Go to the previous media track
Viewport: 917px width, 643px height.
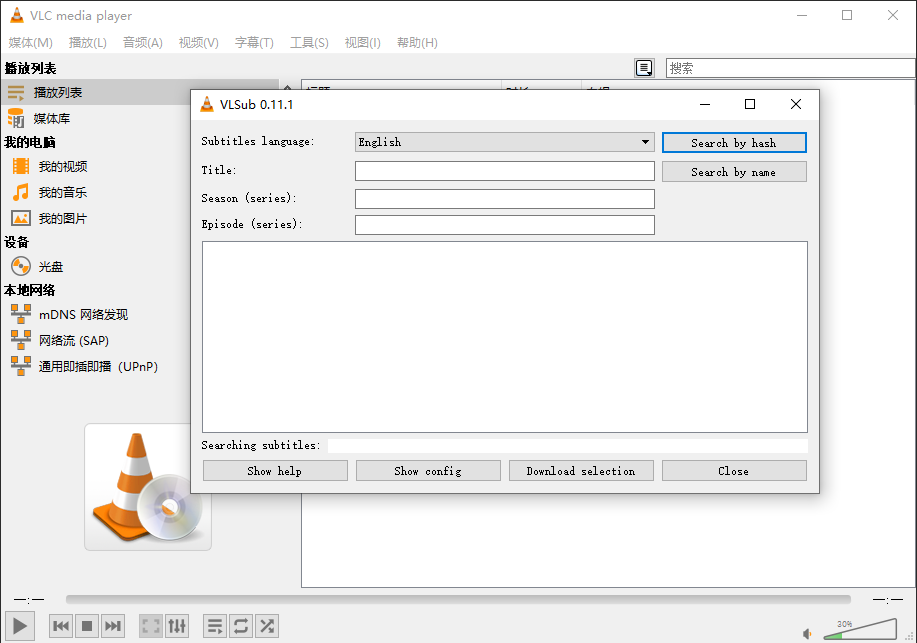[61, 627]
